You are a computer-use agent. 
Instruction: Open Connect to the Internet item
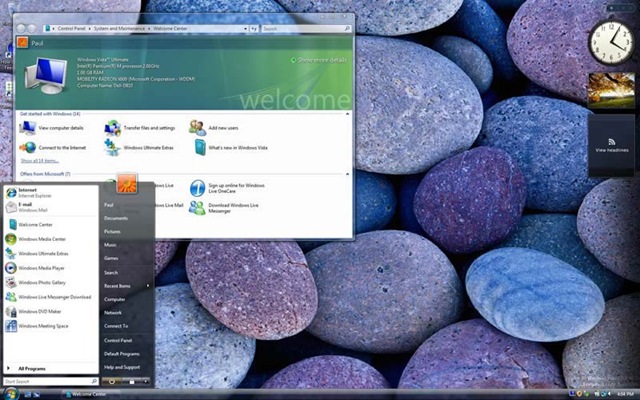point(53,148)
